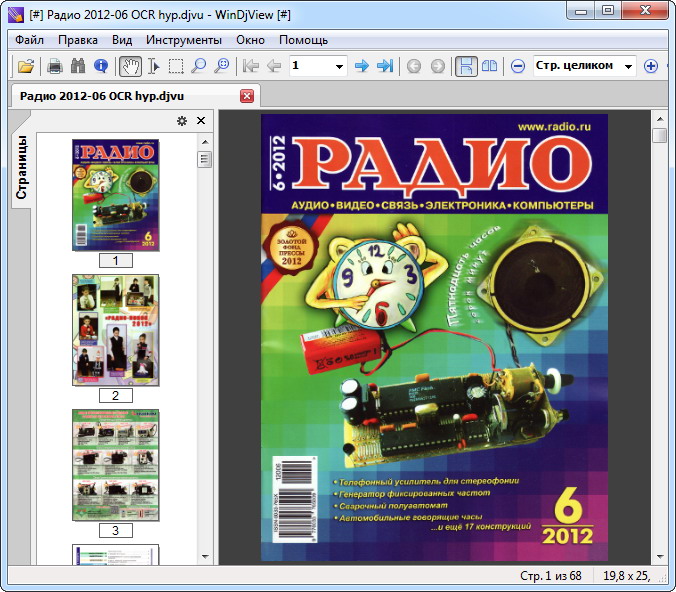The width and height of the screenshot is (676, 592).
Task: Open the Инструменты menu
Action: [184, 40]
